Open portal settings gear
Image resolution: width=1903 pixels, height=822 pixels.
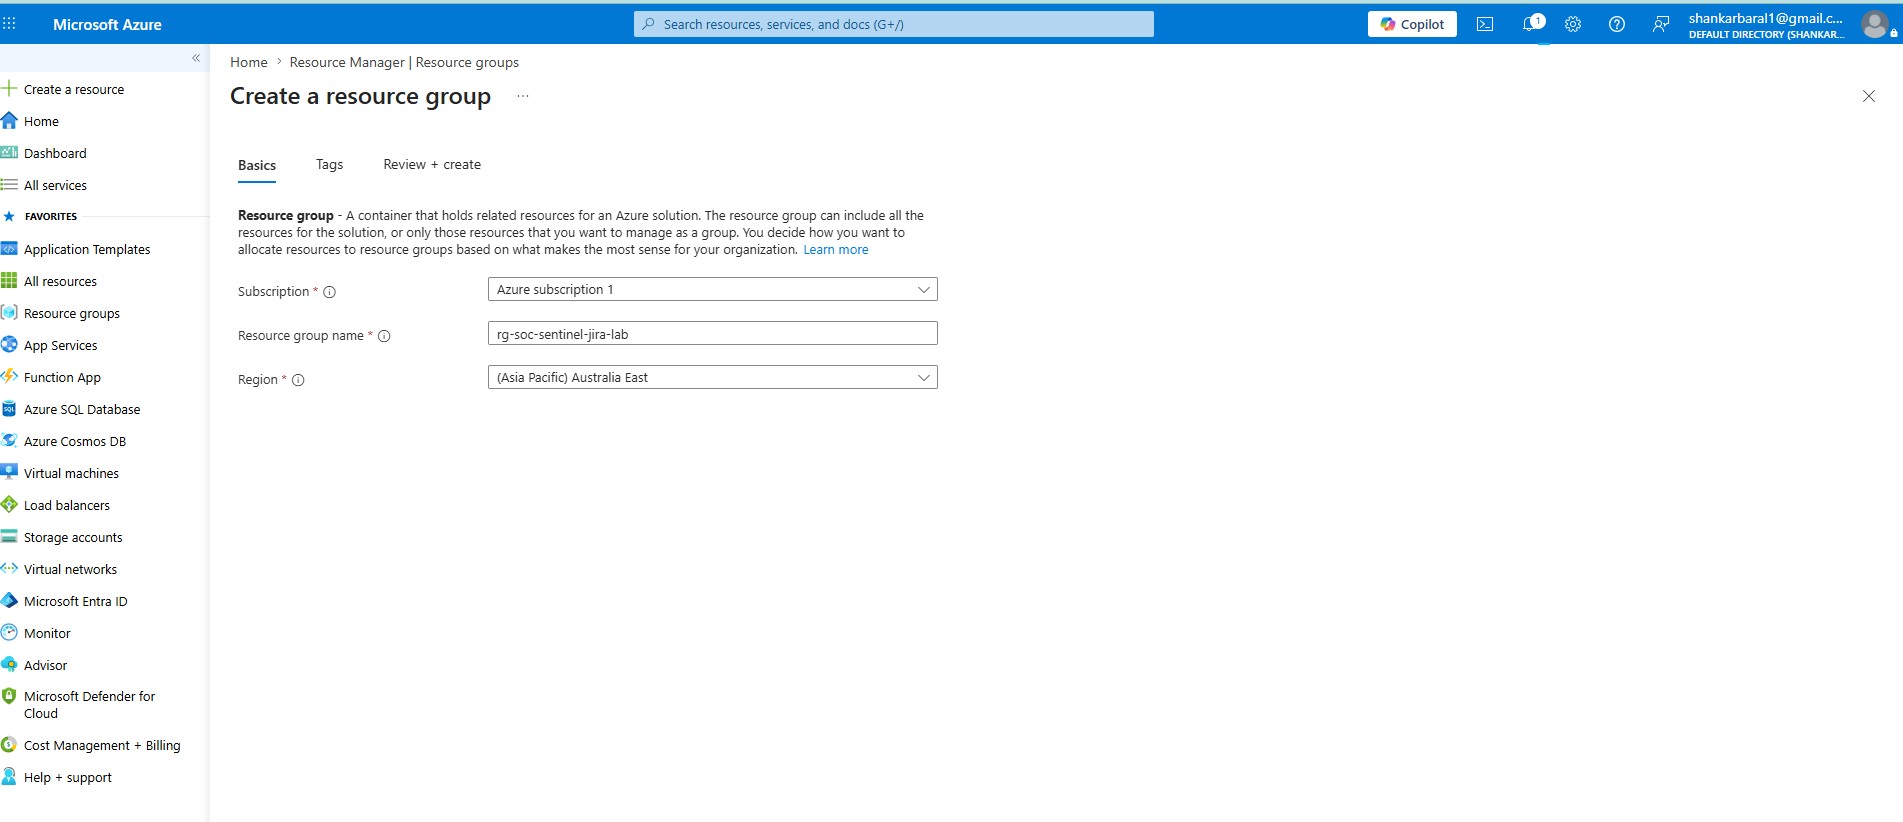pyautogui.click(x=1573, y=24)
